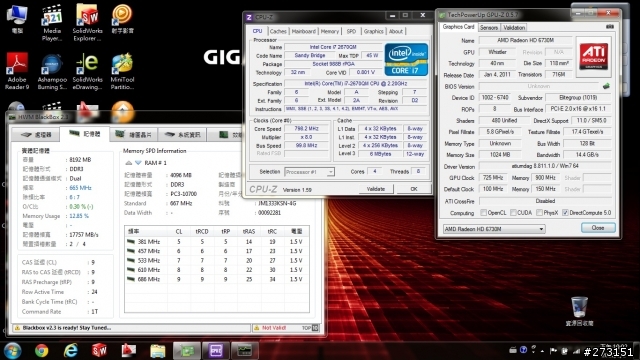Enable the CUDA checkbox in GPU-Z
The image size is (640, 360).
point(513,213)
